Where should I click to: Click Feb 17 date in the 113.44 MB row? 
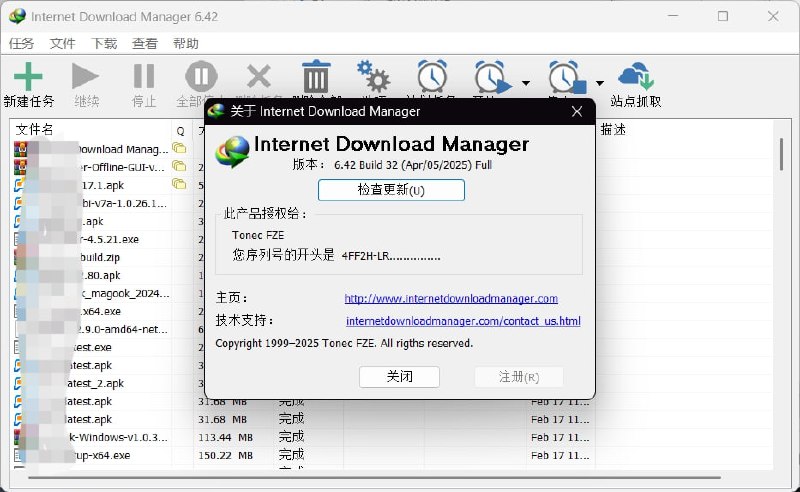point(560,437)
